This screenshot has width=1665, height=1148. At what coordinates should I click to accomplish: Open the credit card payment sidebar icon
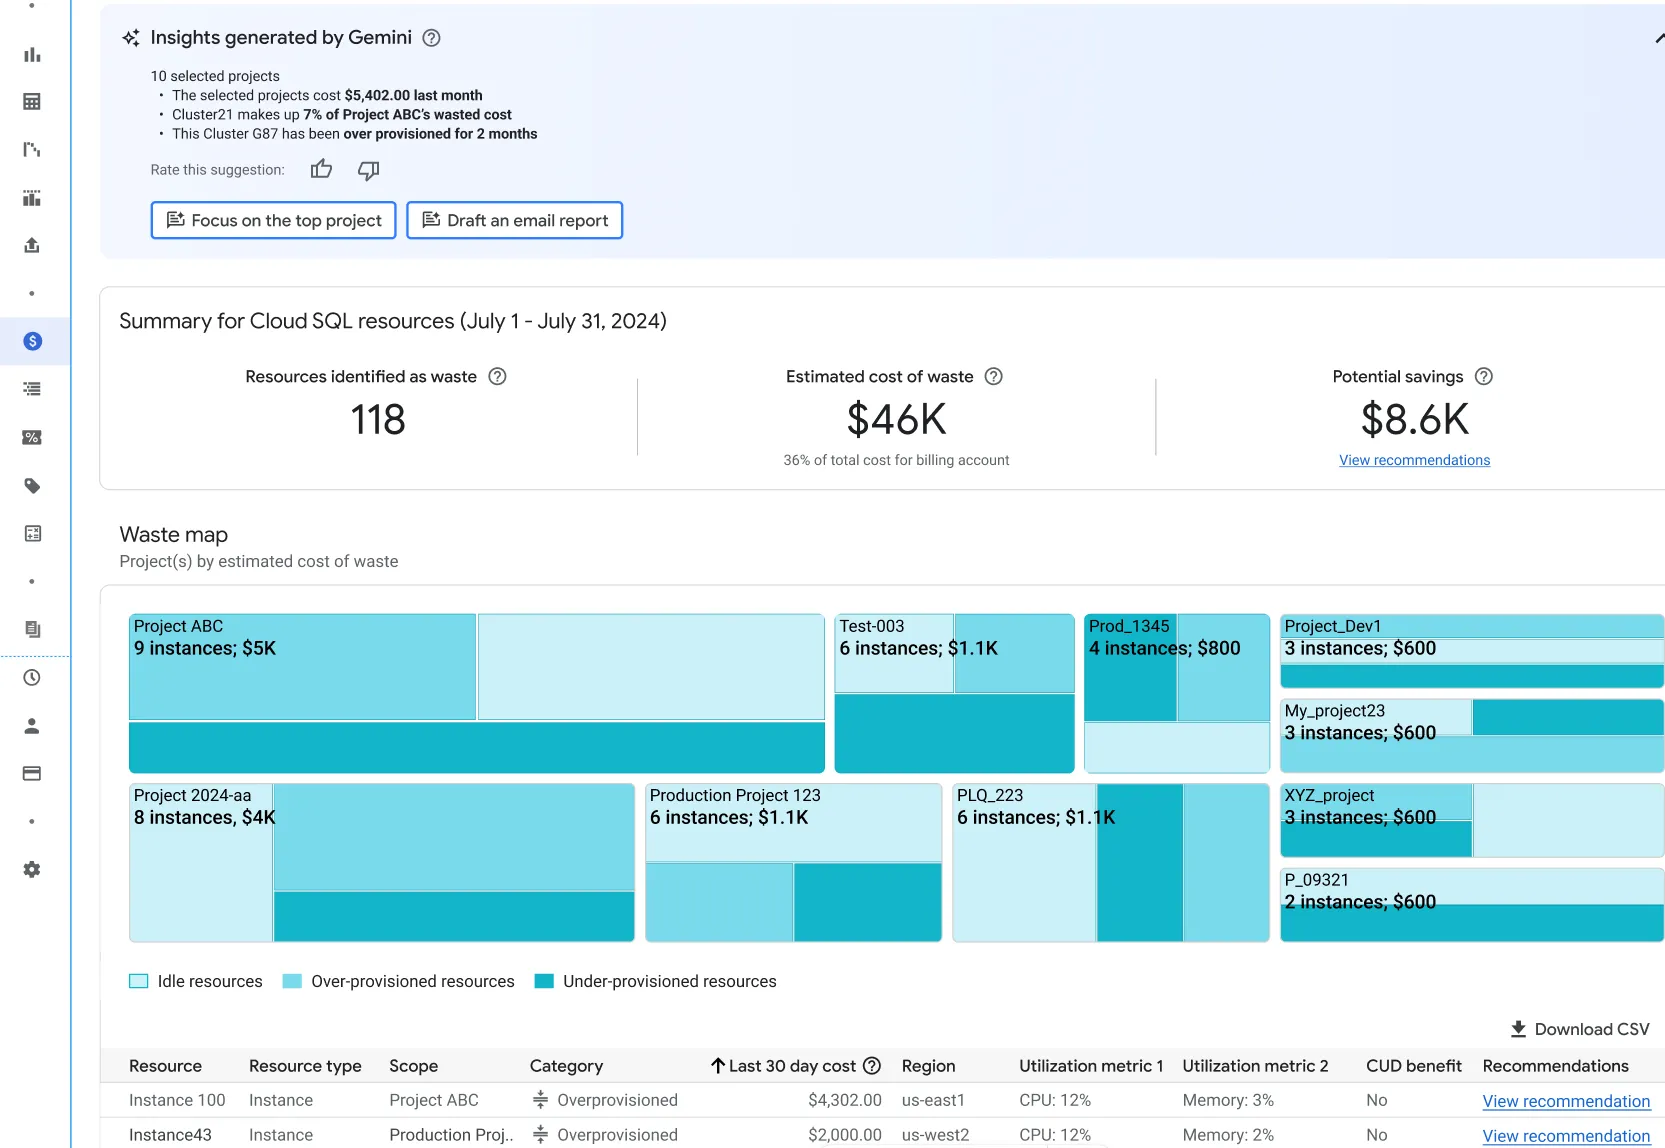(x=32, y=773)
